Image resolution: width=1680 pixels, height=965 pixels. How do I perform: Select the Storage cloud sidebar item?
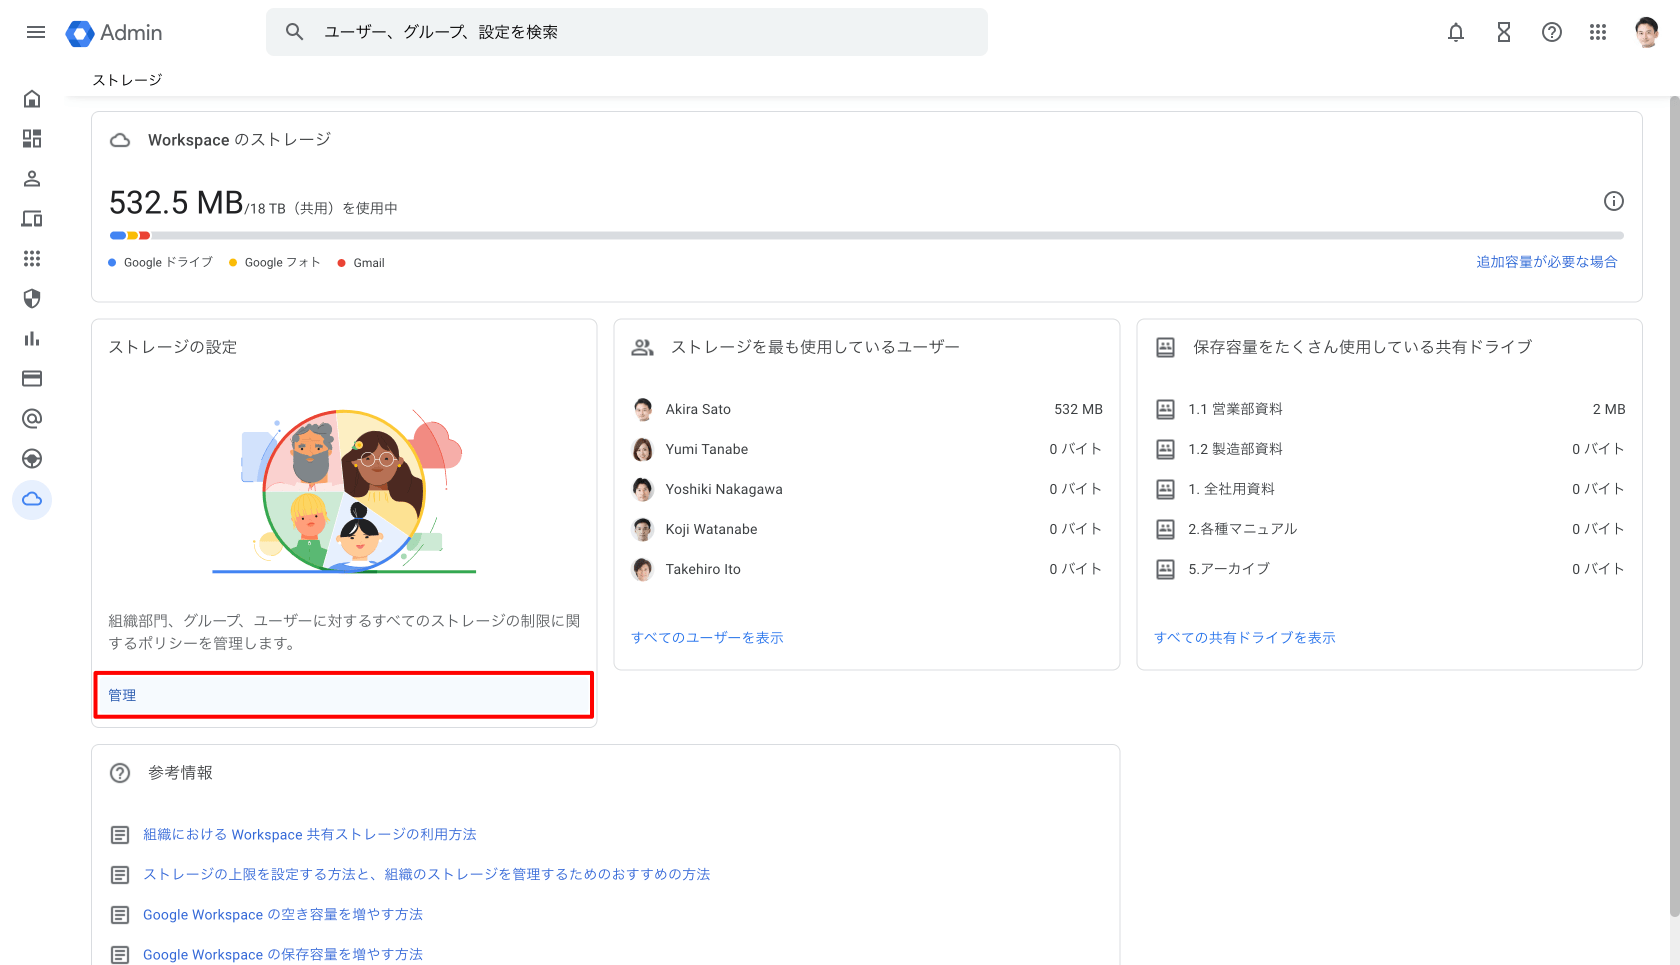[x=32, y=499]
